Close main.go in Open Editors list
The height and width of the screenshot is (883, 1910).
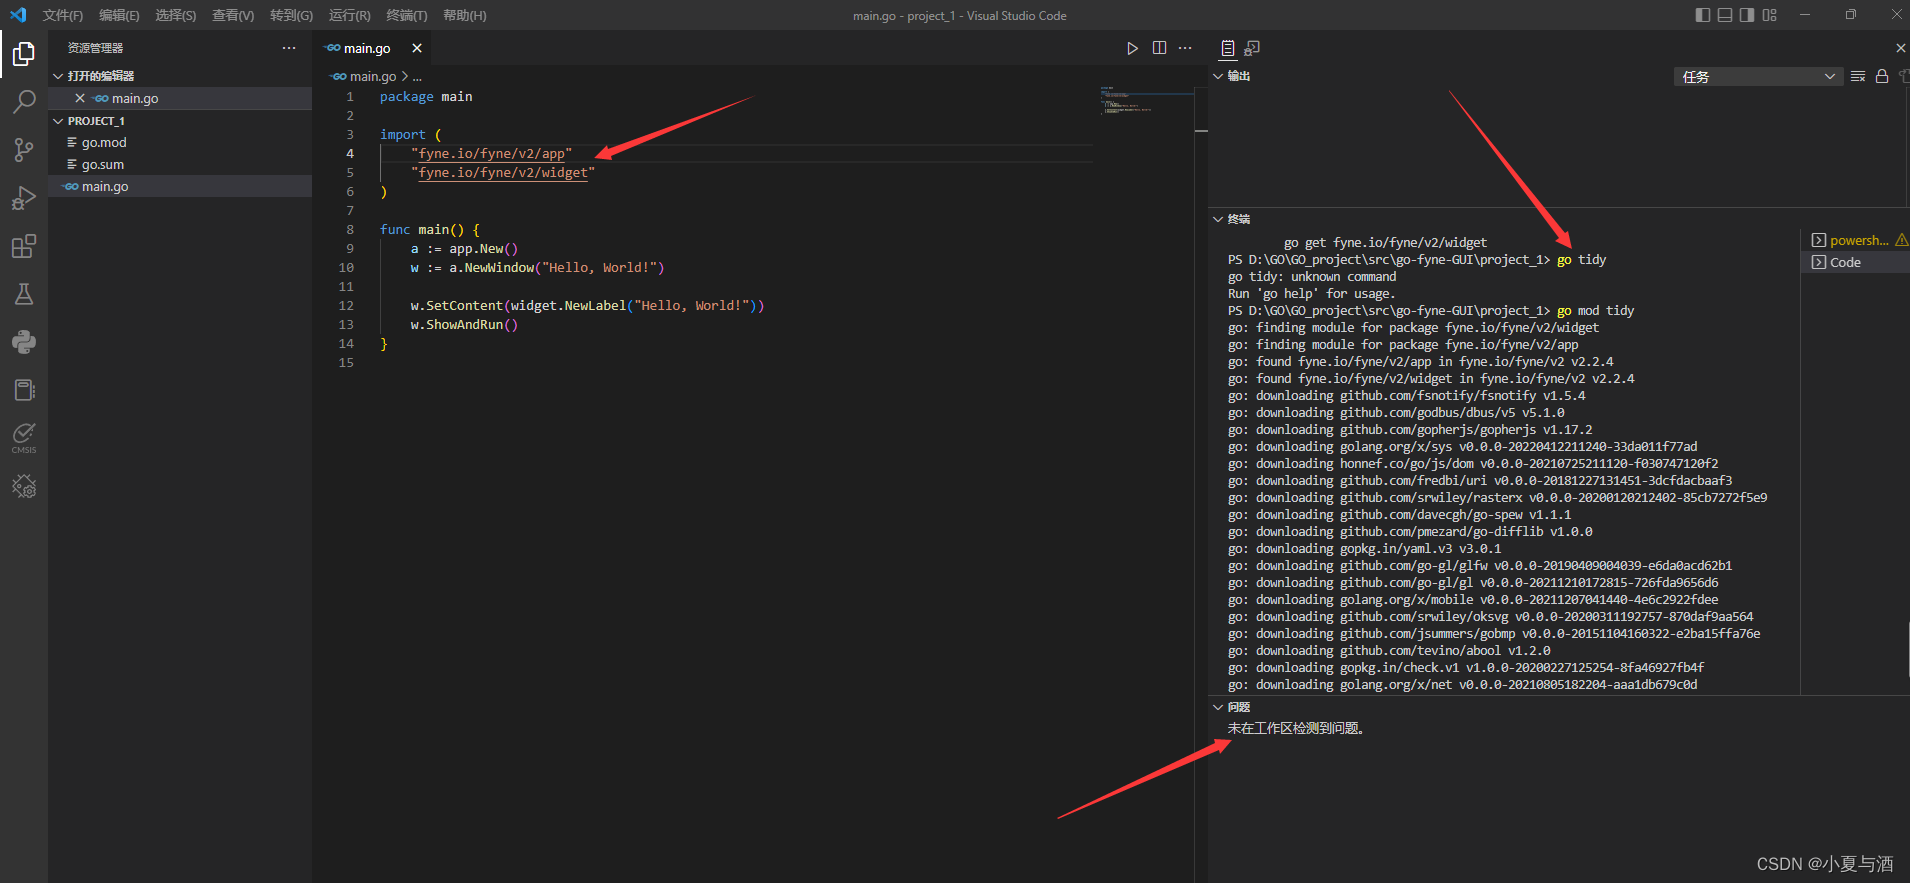coord(80,98)
